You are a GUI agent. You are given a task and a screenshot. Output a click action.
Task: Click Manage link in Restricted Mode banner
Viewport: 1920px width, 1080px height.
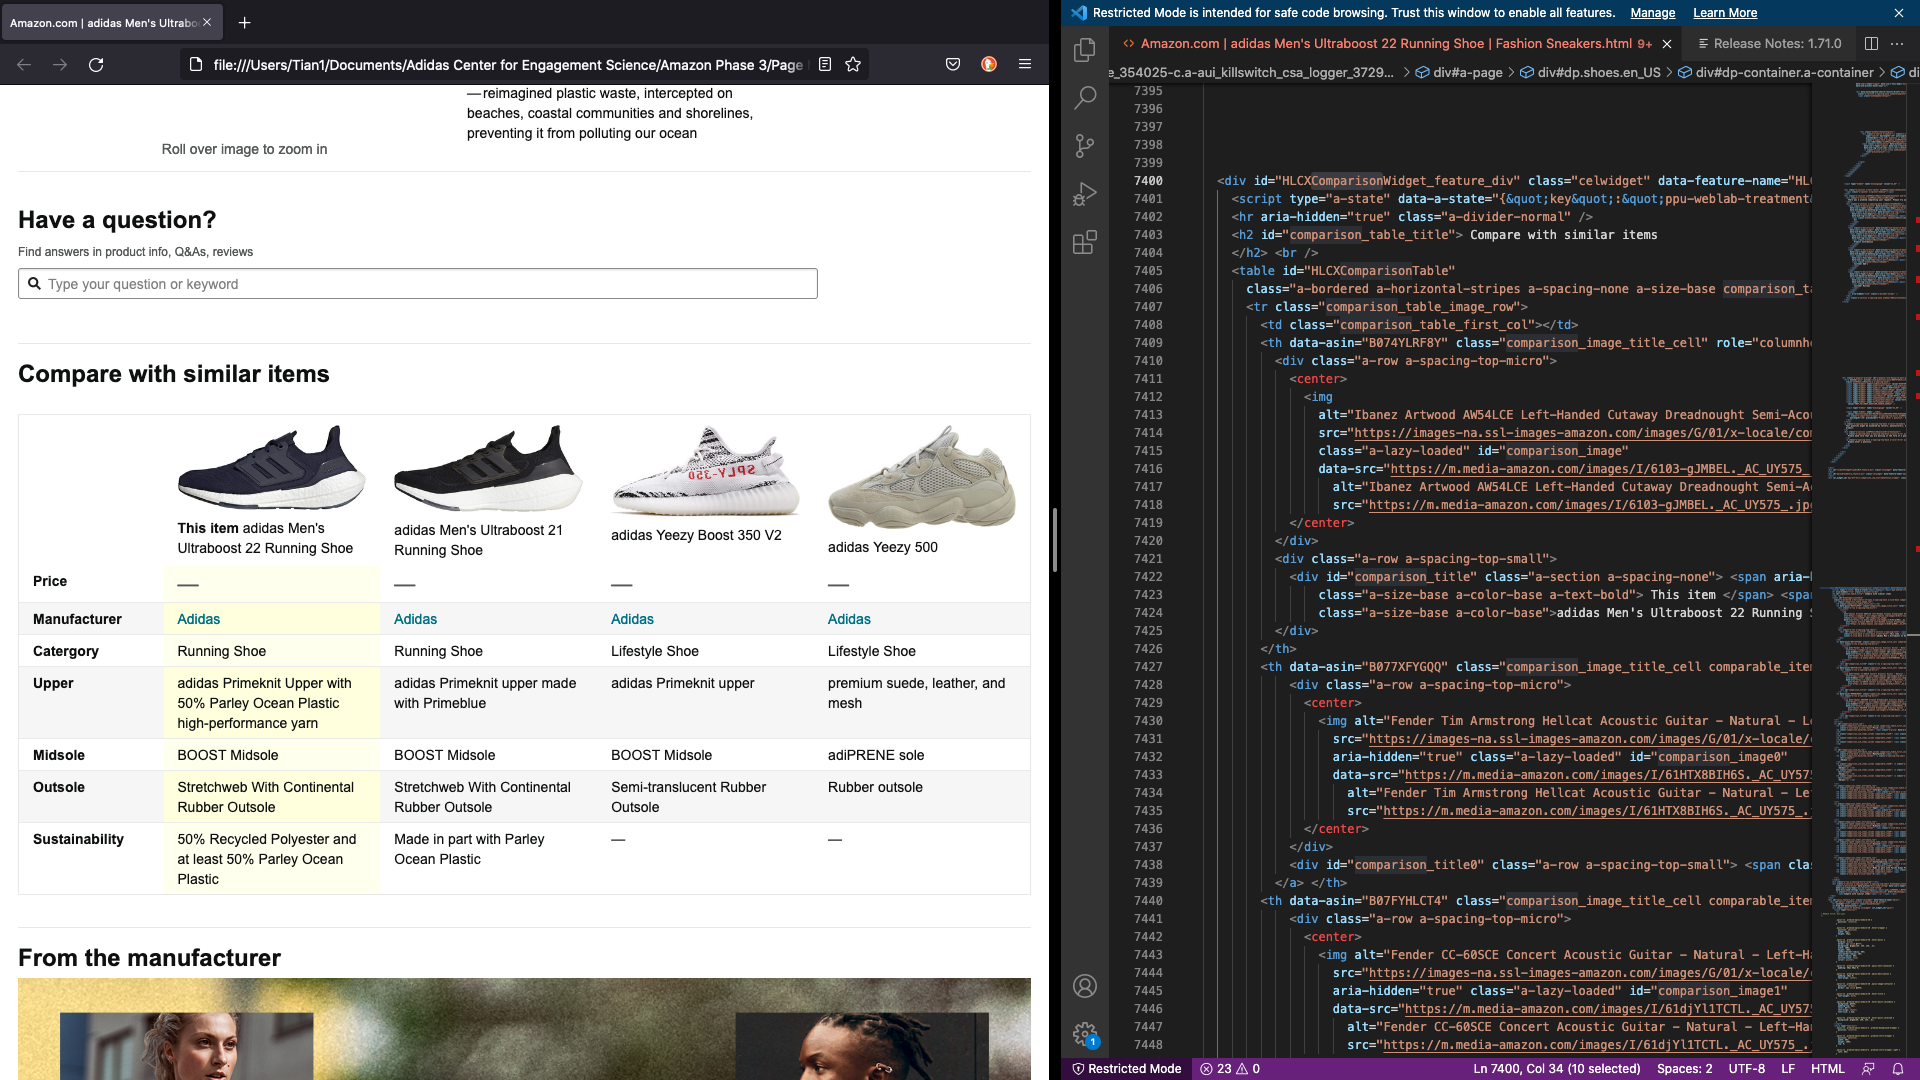pos(1653,13)
